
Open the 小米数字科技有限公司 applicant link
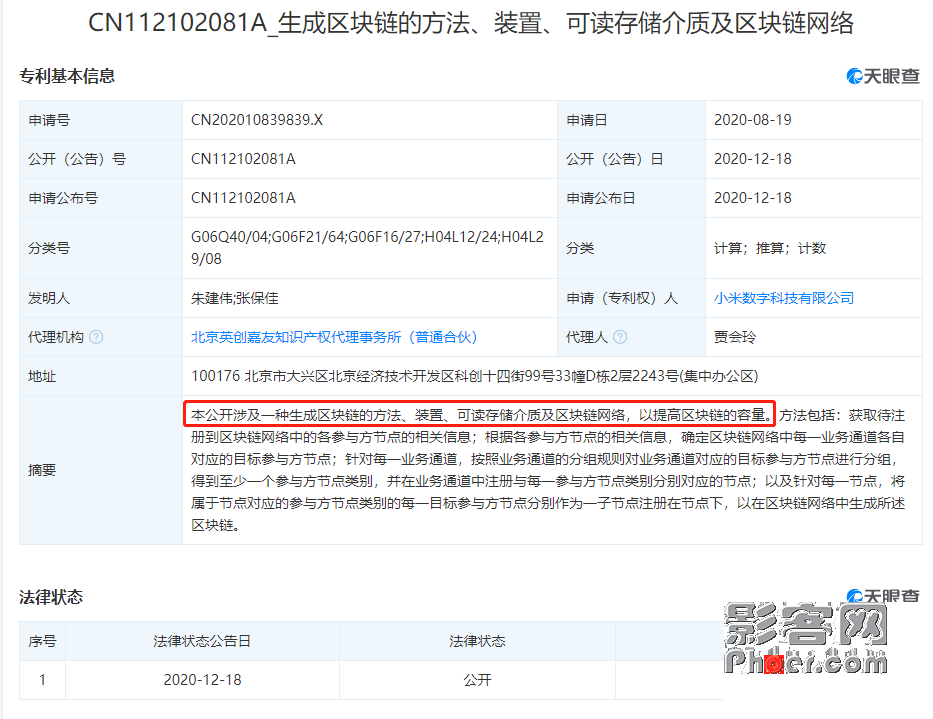(784, 298)
